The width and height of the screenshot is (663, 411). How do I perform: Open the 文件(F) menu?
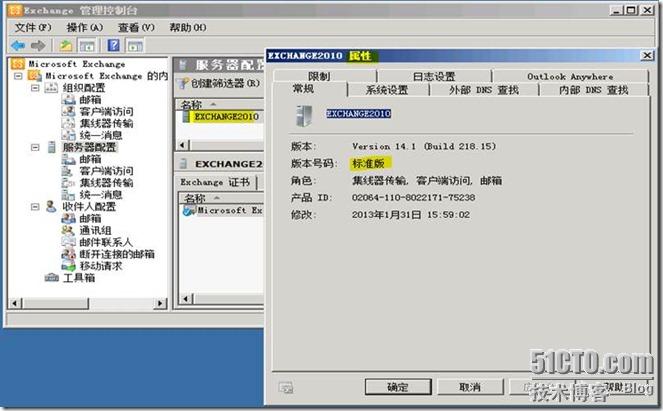point(33,27)
